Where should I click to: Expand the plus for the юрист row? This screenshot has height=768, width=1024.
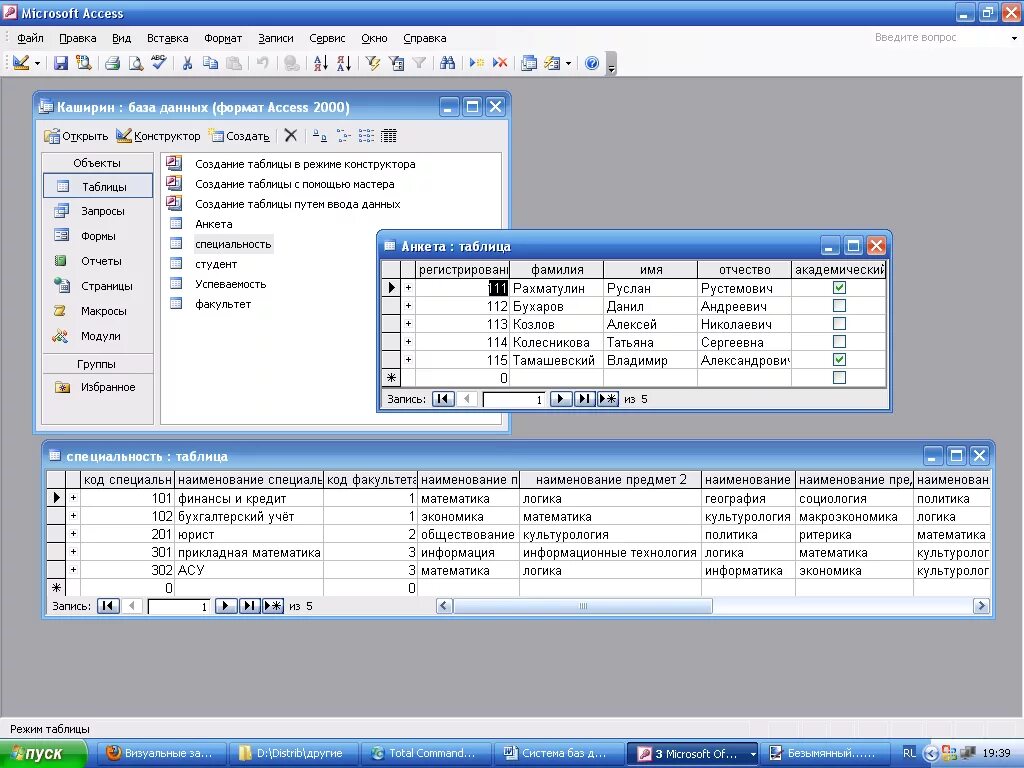(x=73, y=534)
